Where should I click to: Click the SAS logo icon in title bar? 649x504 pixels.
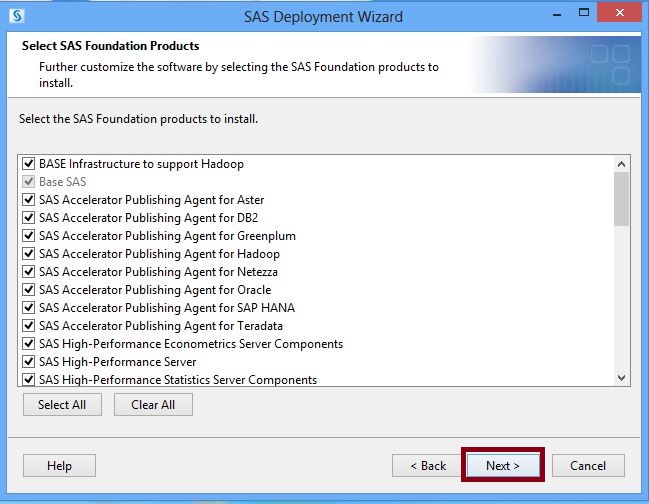[17, 16]
